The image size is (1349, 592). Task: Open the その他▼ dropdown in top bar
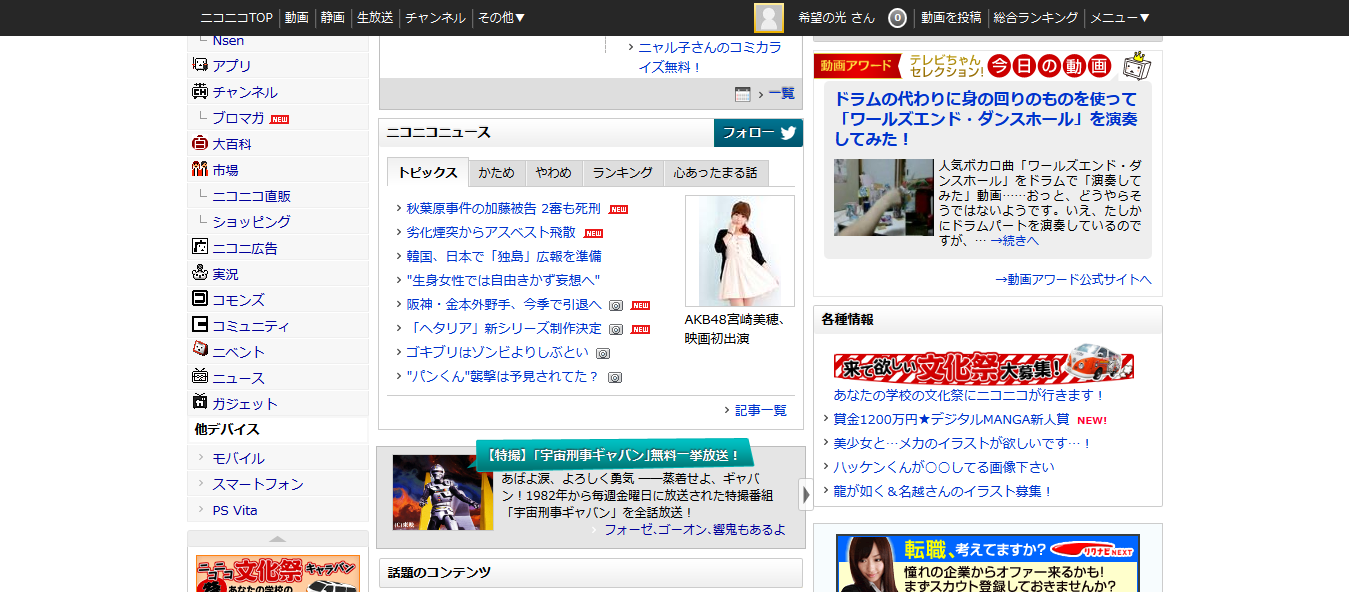(501, 18)
